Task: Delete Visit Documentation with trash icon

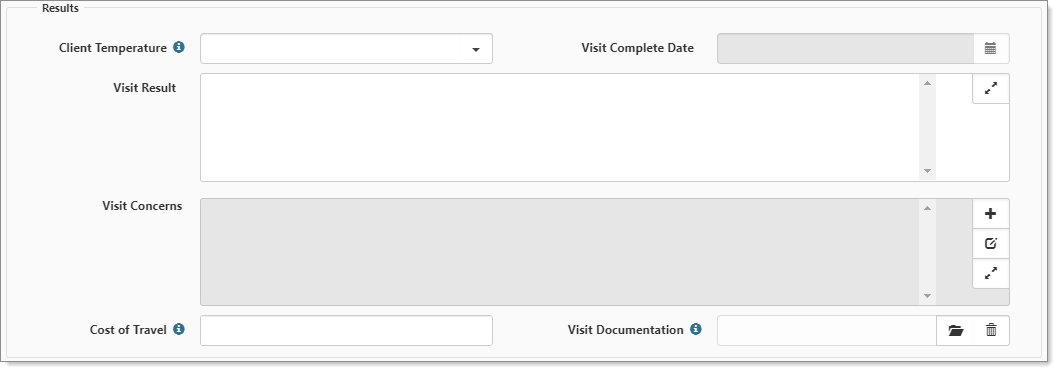Action: pyautogui.click(x=991, y=331)
